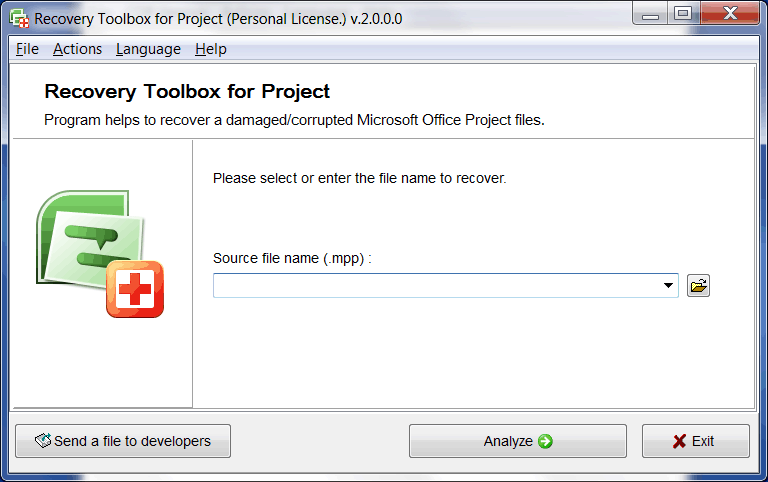The height and width of the screenshot is (482, 768).
Task: Click the red X icon on Exit
Action: click(x=679, y=441)
